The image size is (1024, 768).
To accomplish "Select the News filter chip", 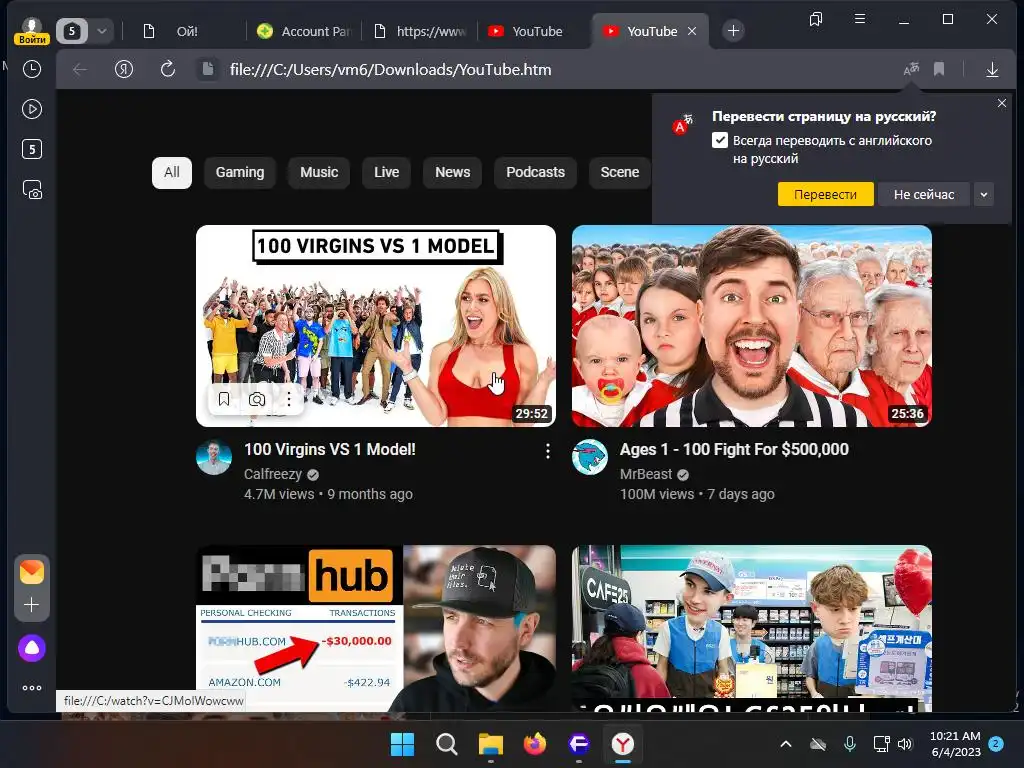I will (x=453, y=172).
